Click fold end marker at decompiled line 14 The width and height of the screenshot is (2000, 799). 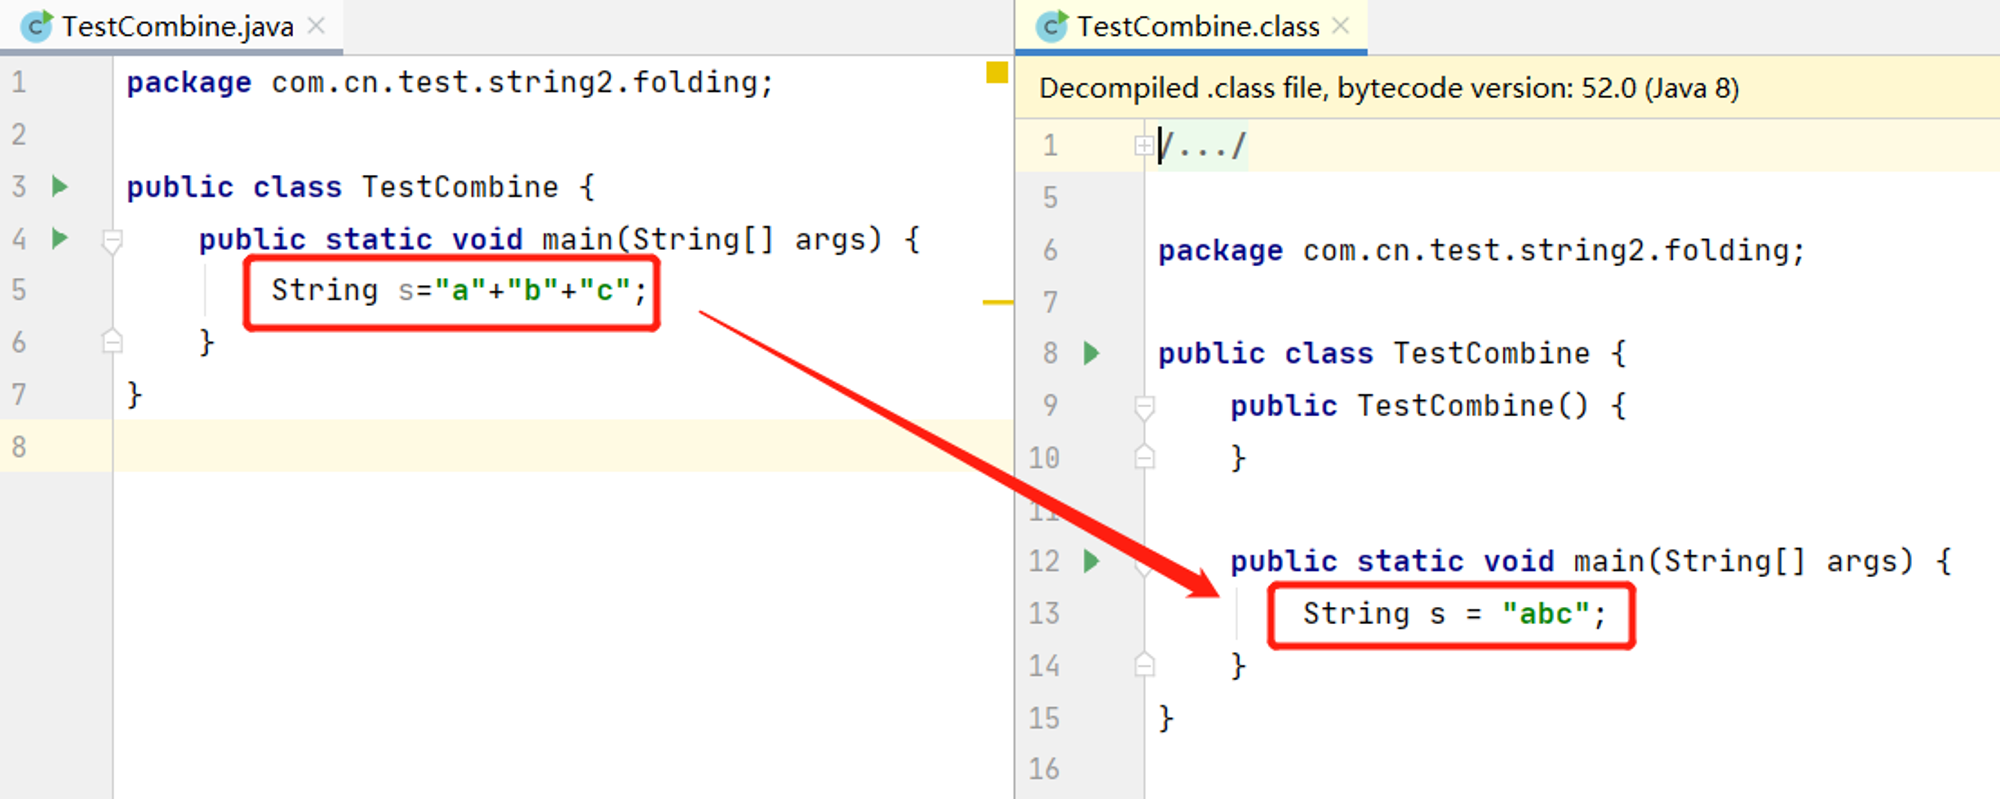click(x=1145, y=666)
